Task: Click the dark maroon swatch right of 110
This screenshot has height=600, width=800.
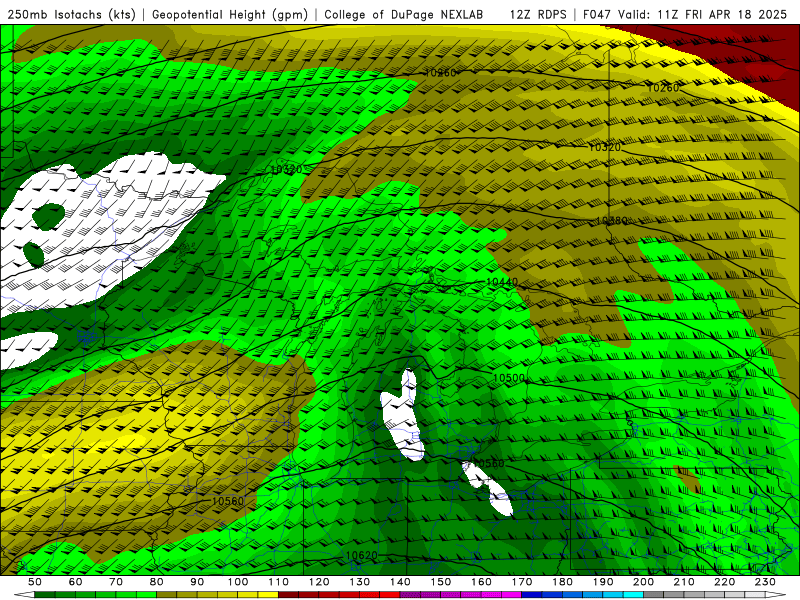Action: point(288,595)
